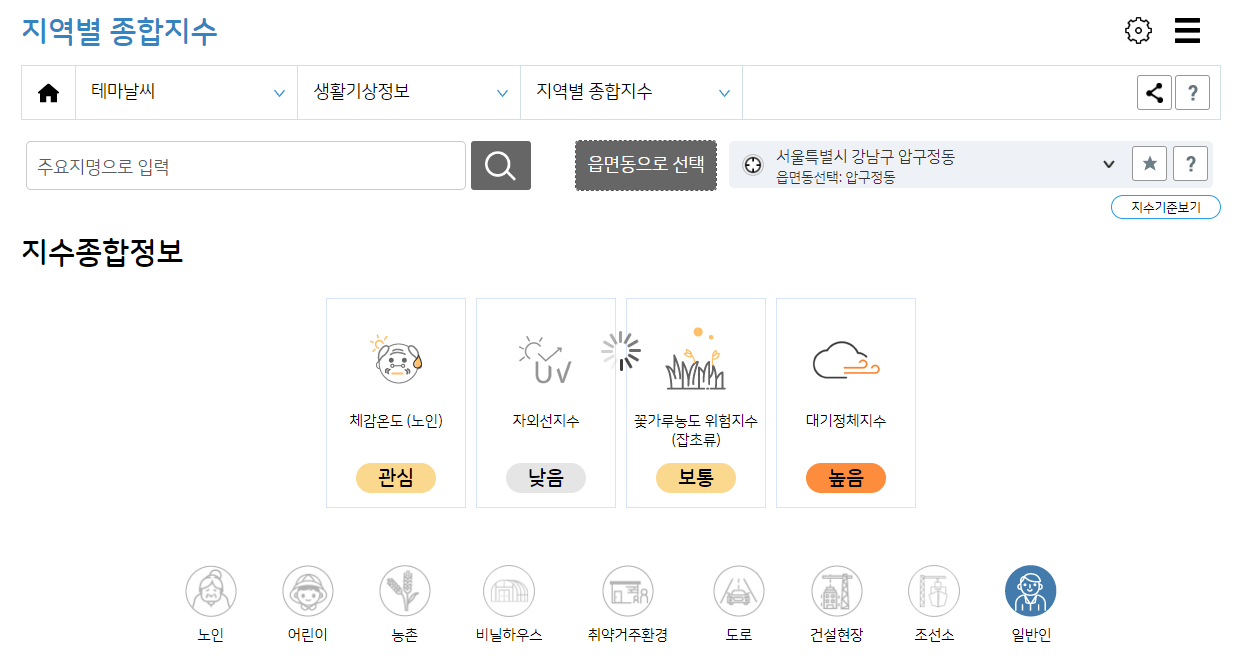Open the 생활기상정보 dropdown
The height and width of the screenshot is (663, 1242).
(x=408, y=92)
